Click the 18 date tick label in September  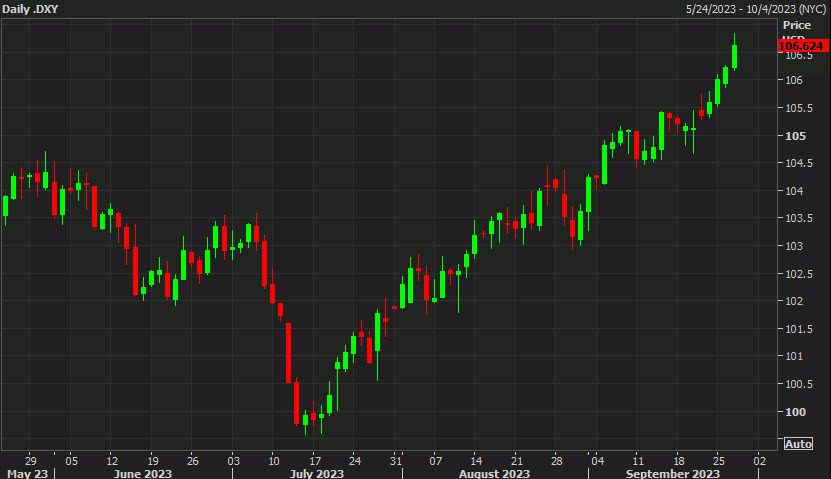click(678, 460)
